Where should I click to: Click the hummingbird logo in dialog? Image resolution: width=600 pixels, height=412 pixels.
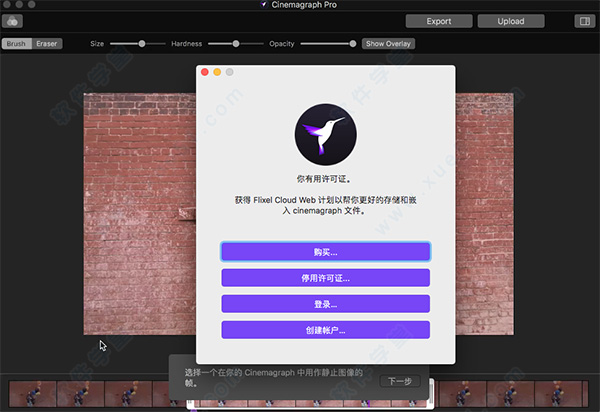(326, 134)
